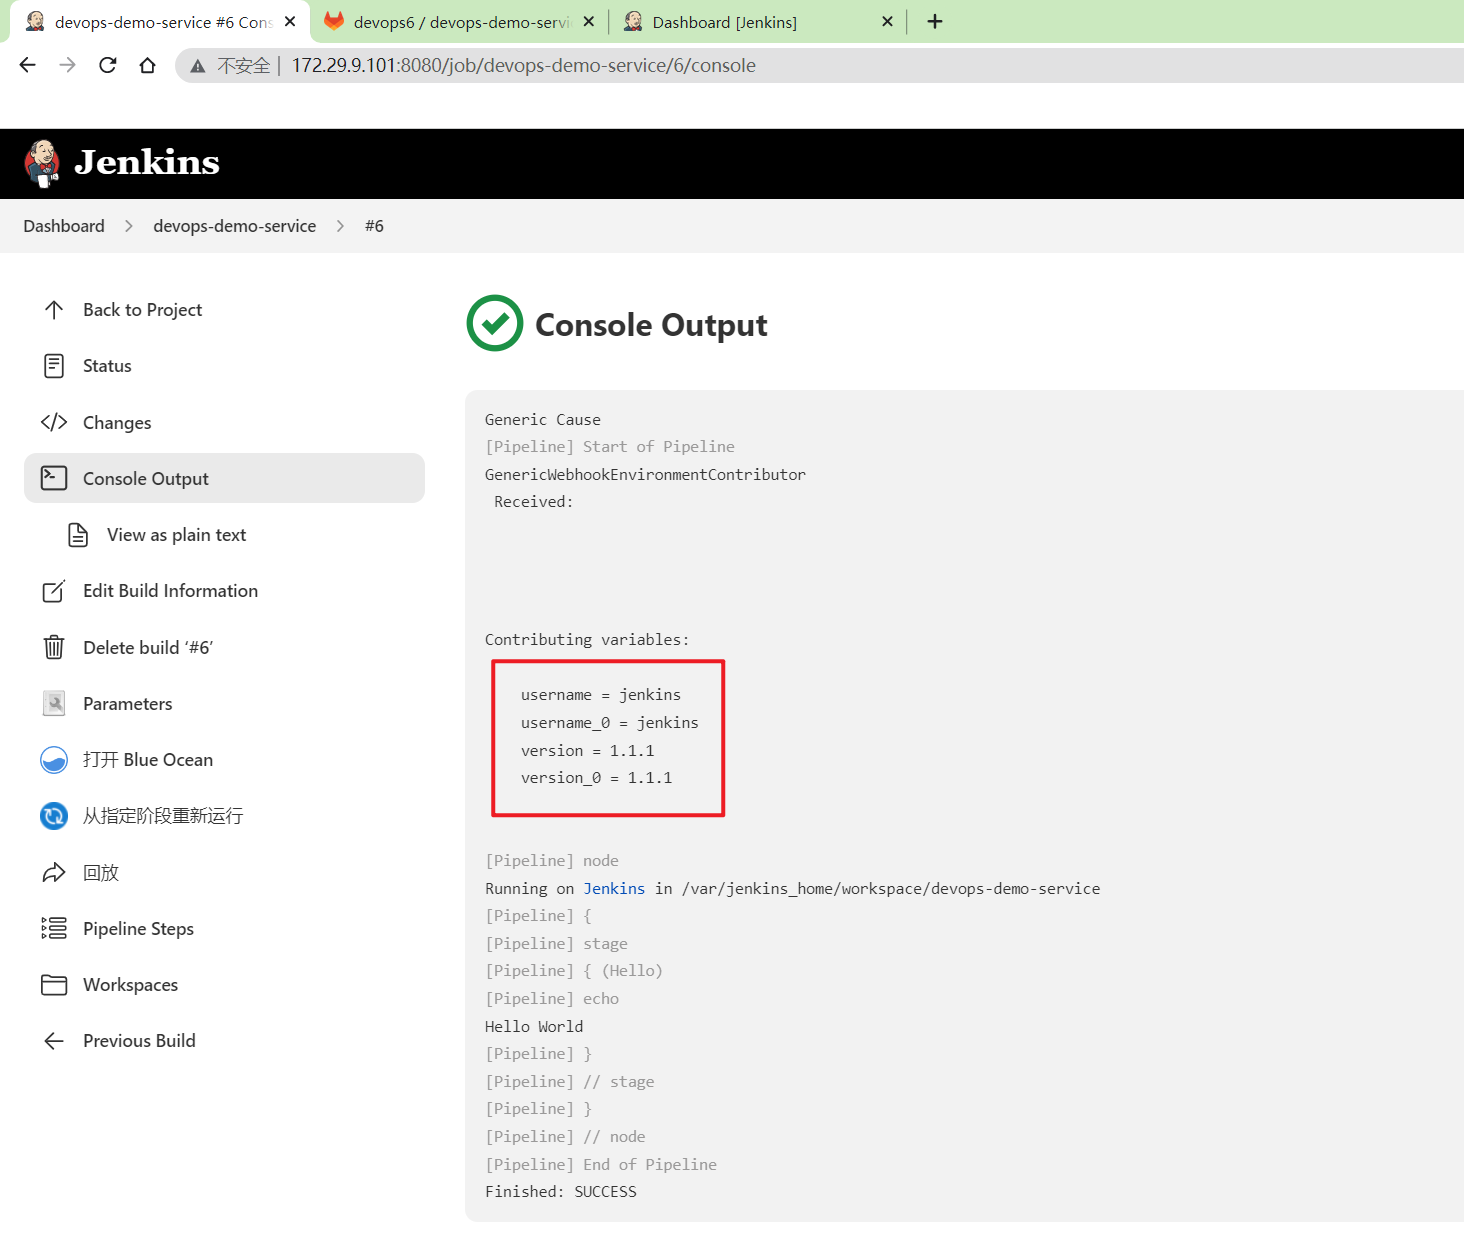Switch to Dashboard [Jenkins] tab
Viewport: 1464px width, 1248px height.
tap(757, 22)
